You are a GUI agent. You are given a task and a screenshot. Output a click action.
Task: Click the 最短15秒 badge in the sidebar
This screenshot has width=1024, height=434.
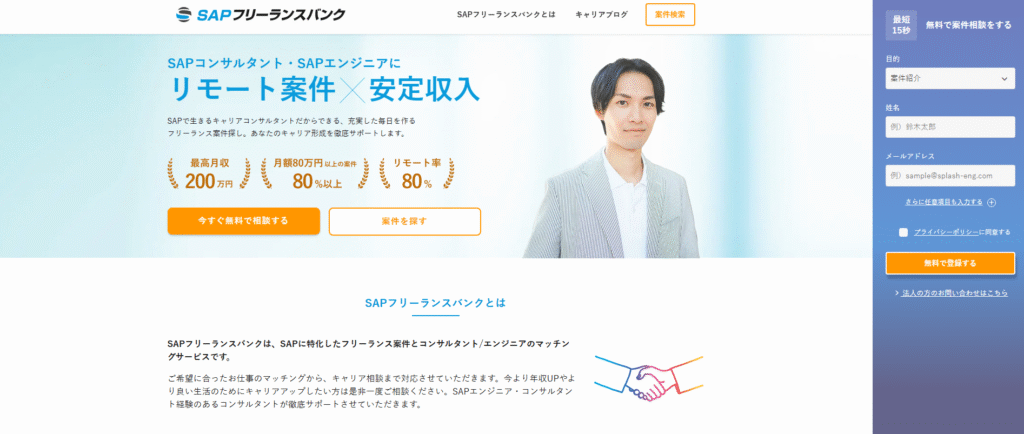pyautogui.click(x=901, y=25)
